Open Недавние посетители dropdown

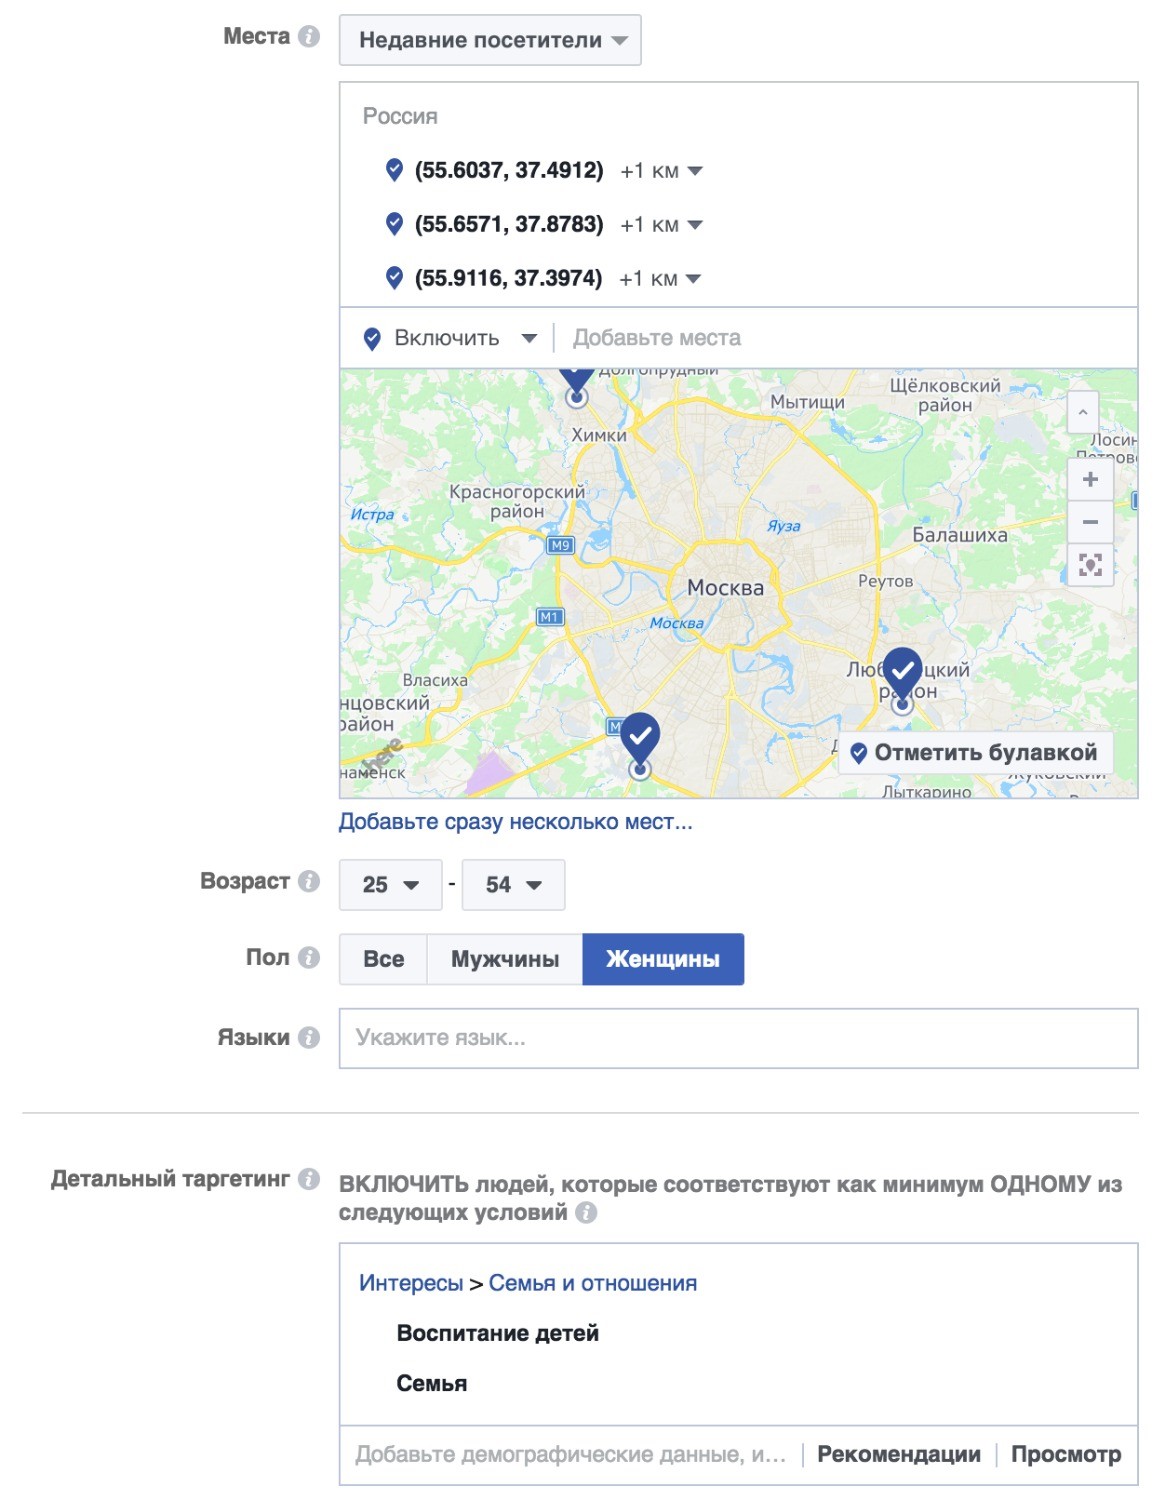click(x=490, y=40)
